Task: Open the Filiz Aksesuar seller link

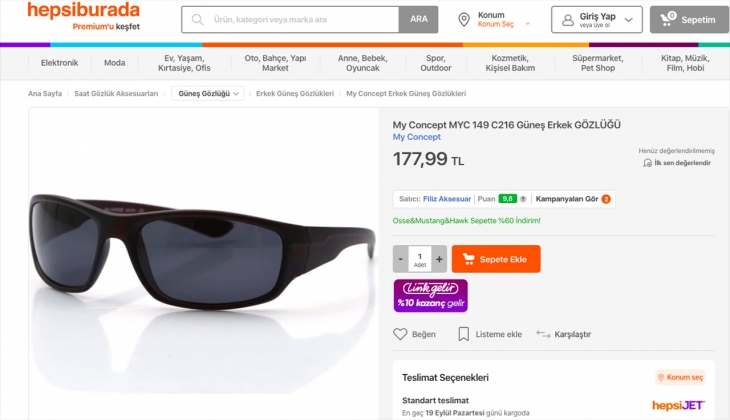Action: pos(446,199)
